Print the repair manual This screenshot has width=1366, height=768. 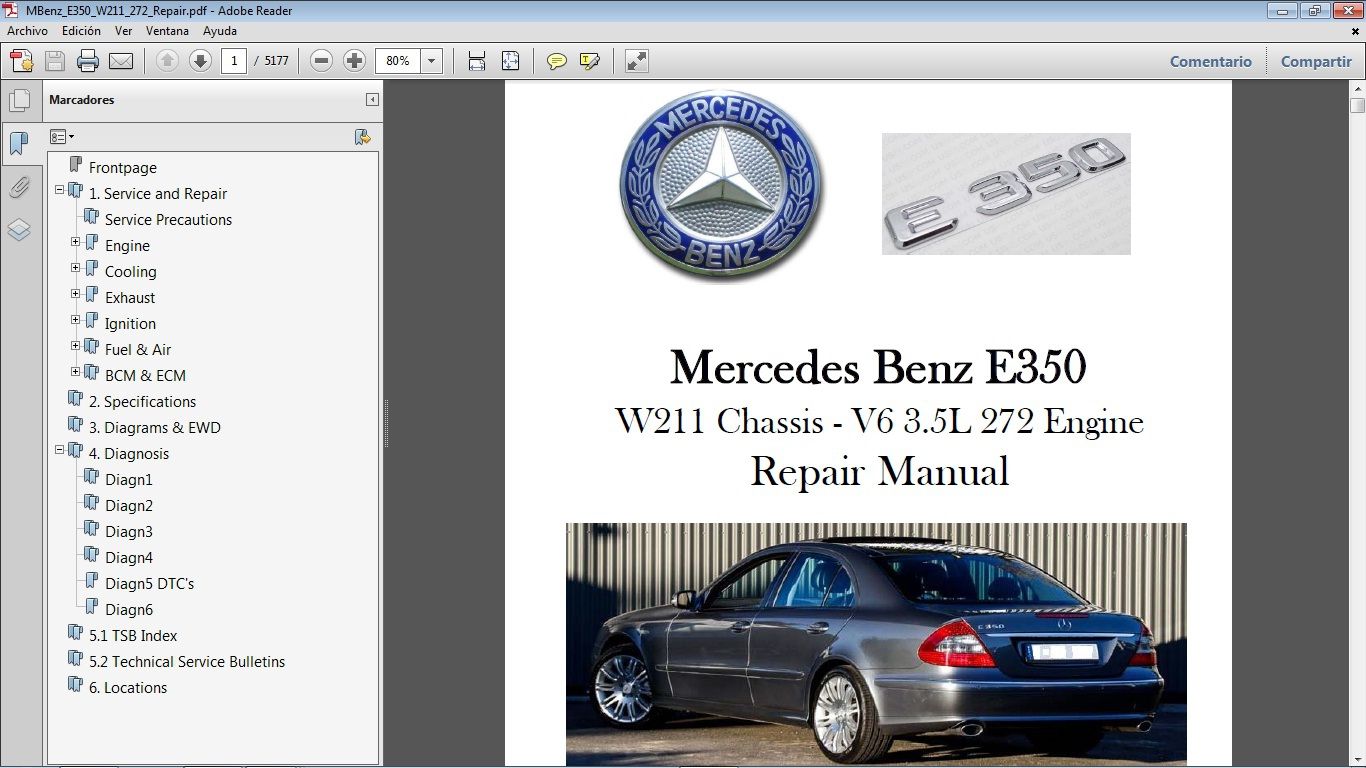[x=88, y=60]
